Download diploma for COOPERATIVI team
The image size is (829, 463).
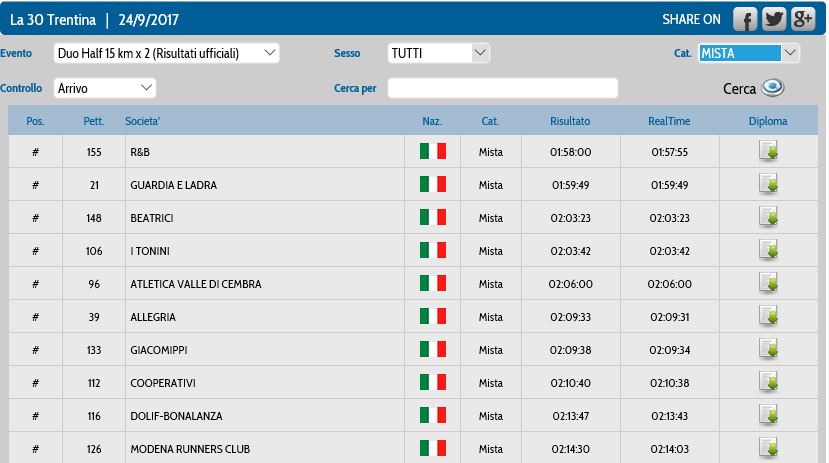point(768,382)
